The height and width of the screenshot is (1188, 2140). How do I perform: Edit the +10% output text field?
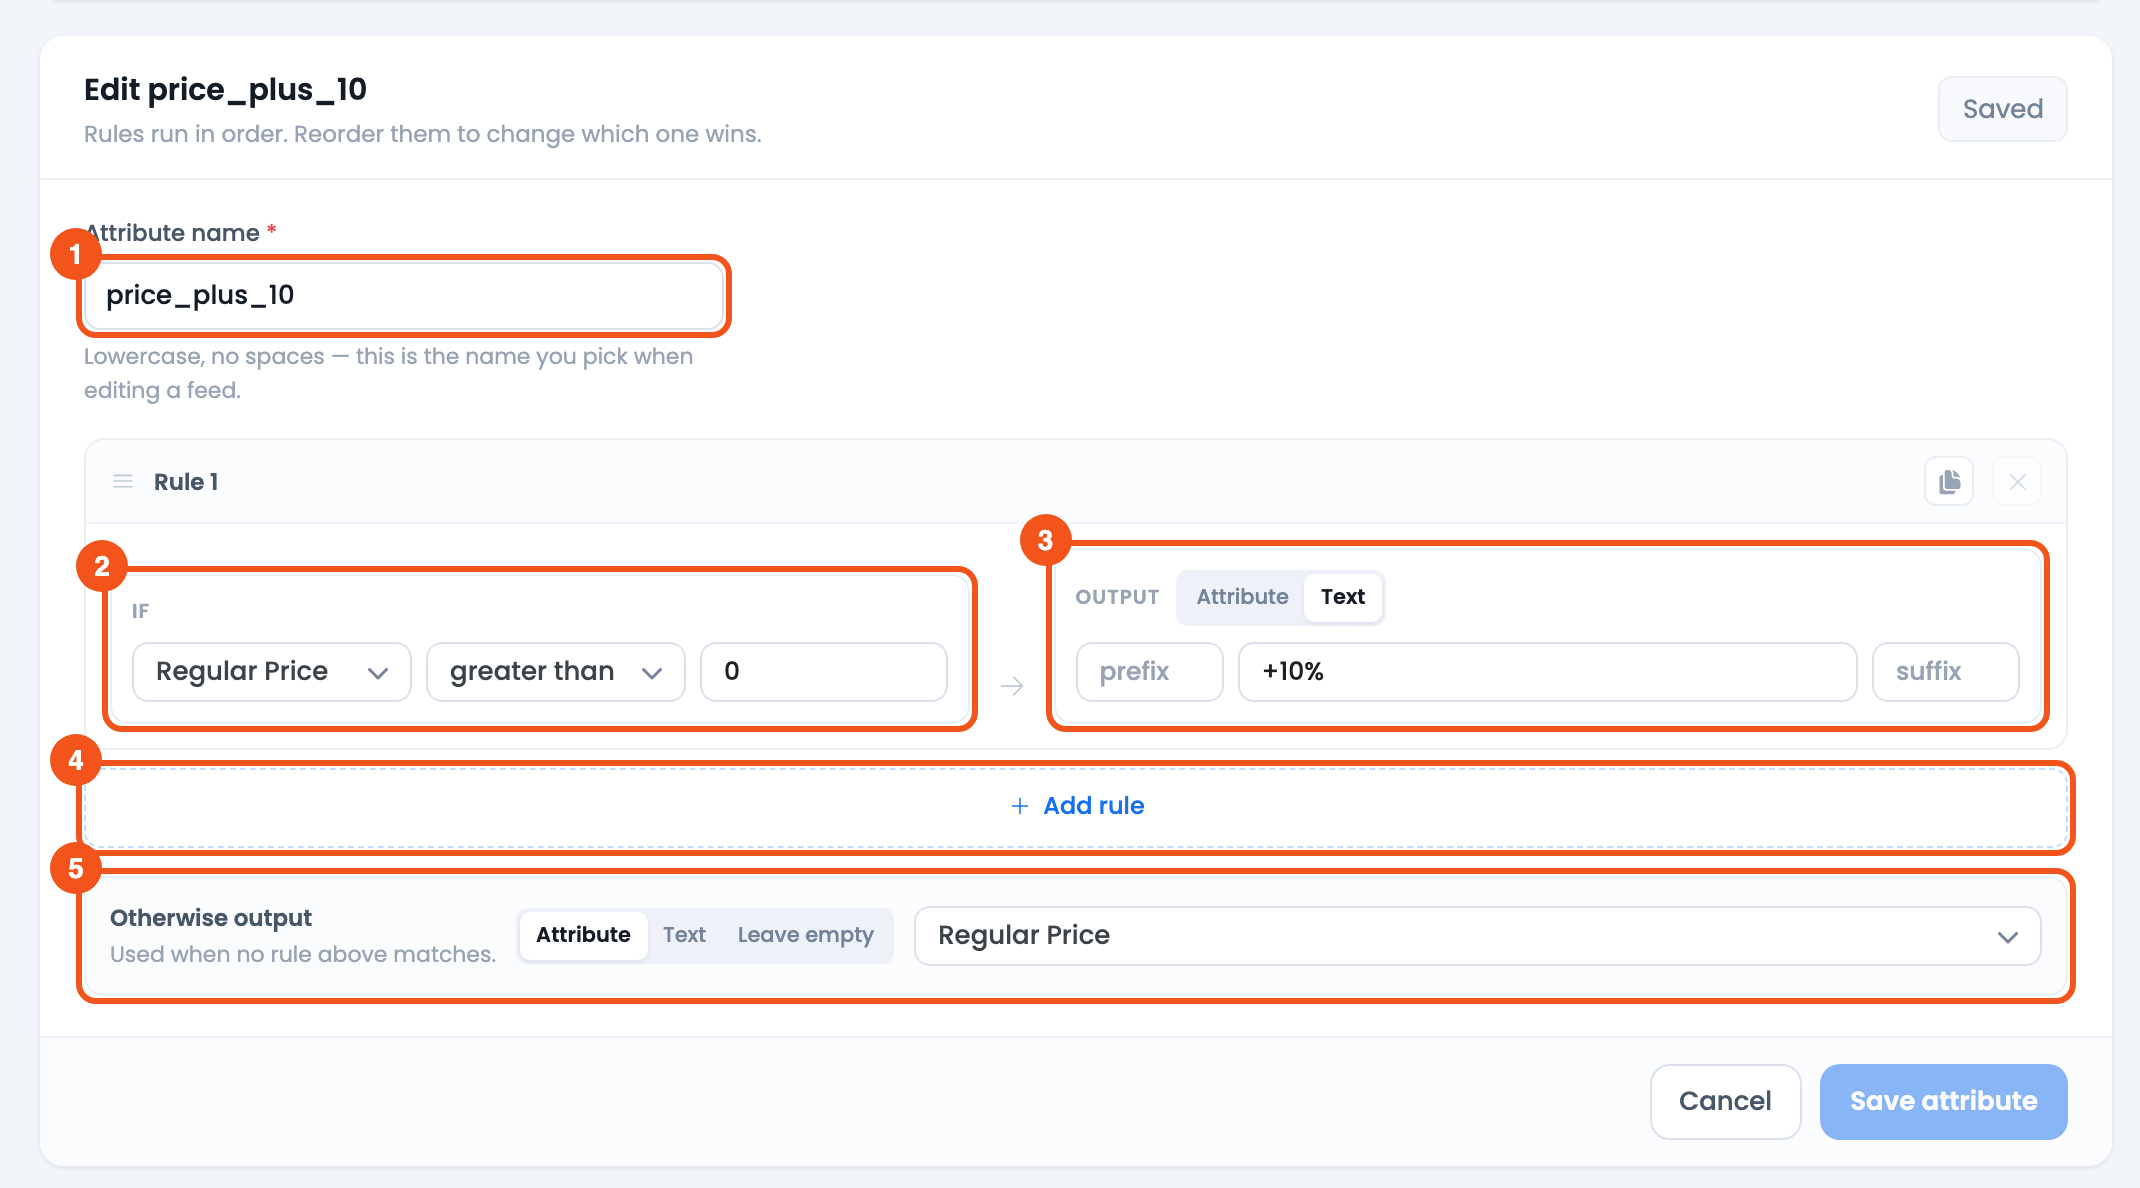pos(1547,672)
